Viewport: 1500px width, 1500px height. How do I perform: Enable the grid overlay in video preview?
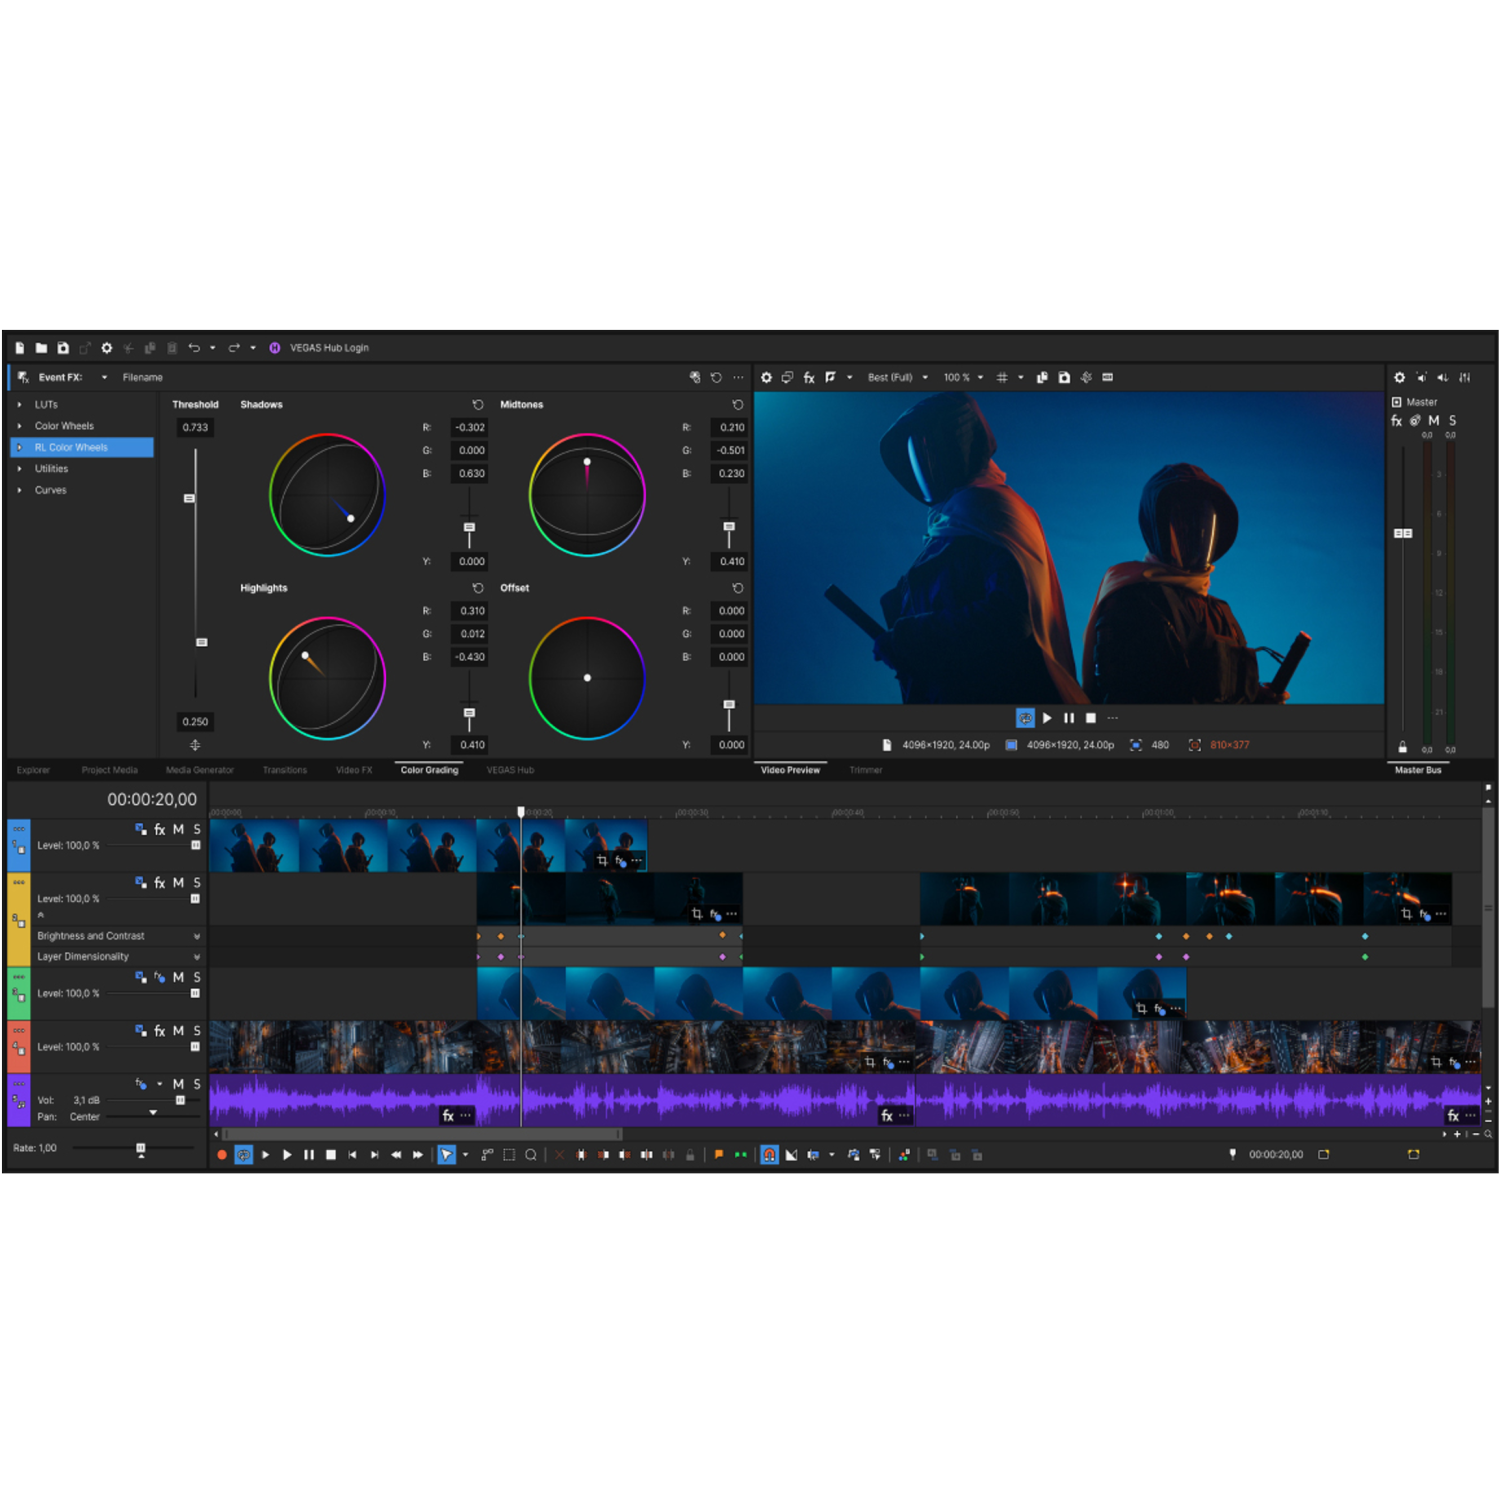[1002, 378]
